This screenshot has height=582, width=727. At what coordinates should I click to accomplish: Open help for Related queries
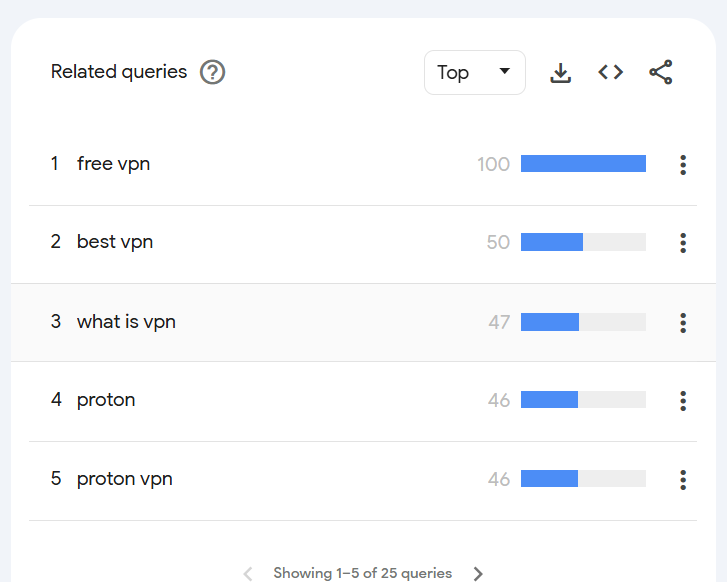pos(212,72)
